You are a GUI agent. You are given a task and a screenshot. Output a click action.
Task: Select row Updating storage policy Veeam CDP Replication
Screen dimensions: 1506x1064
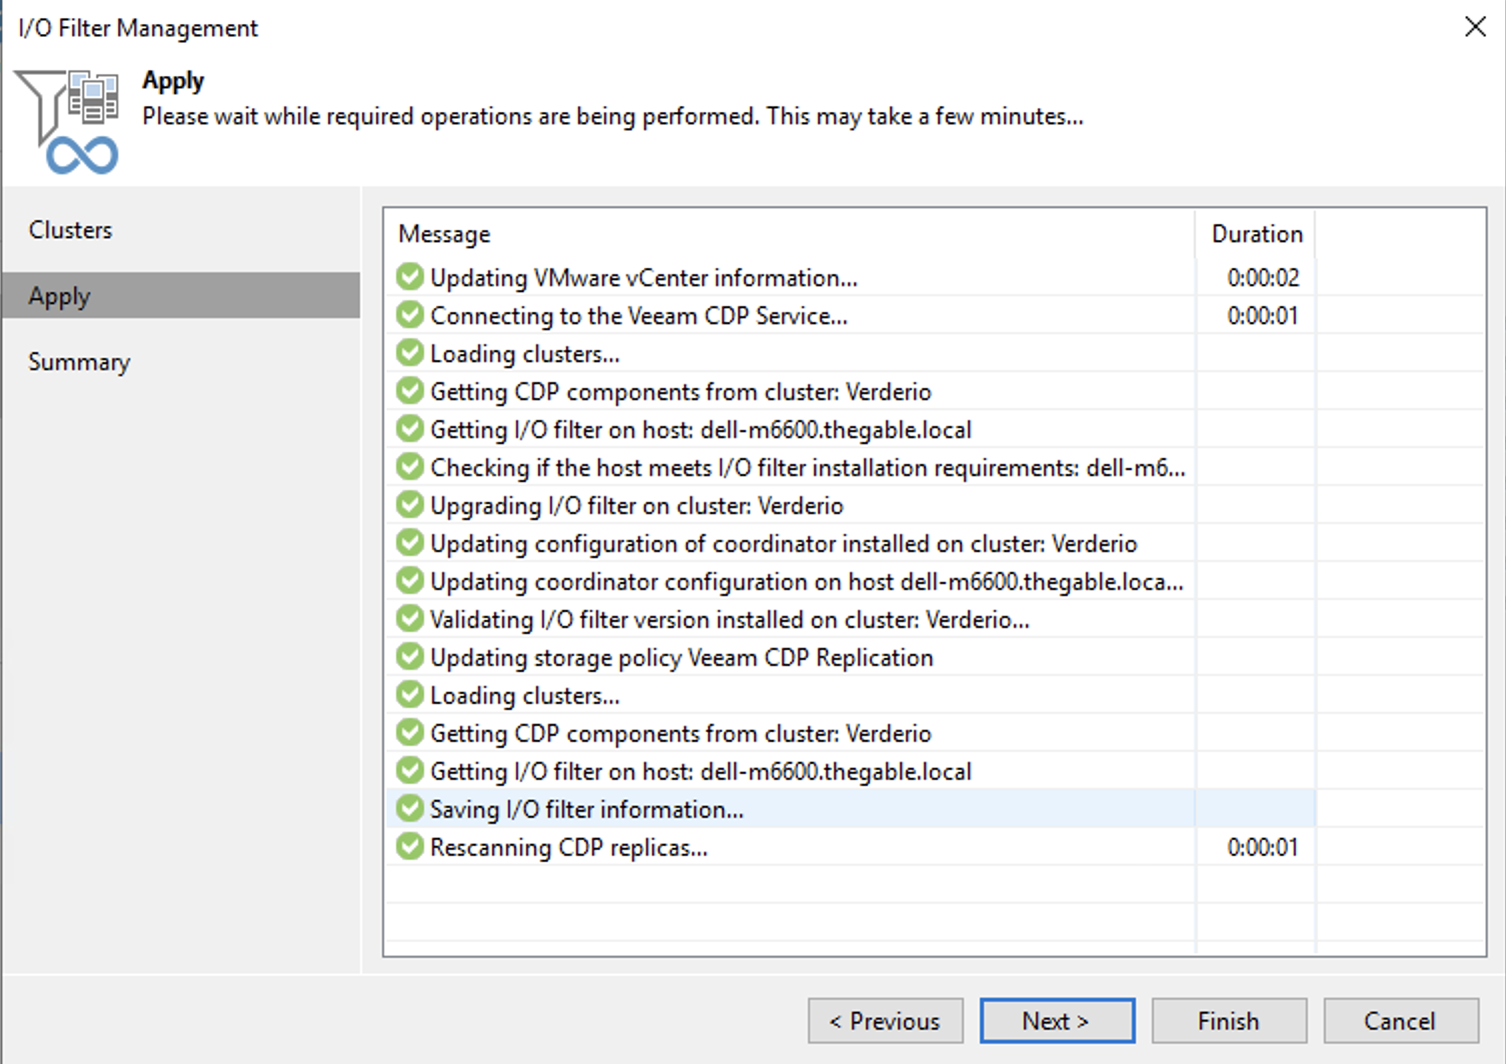(850, 657)
